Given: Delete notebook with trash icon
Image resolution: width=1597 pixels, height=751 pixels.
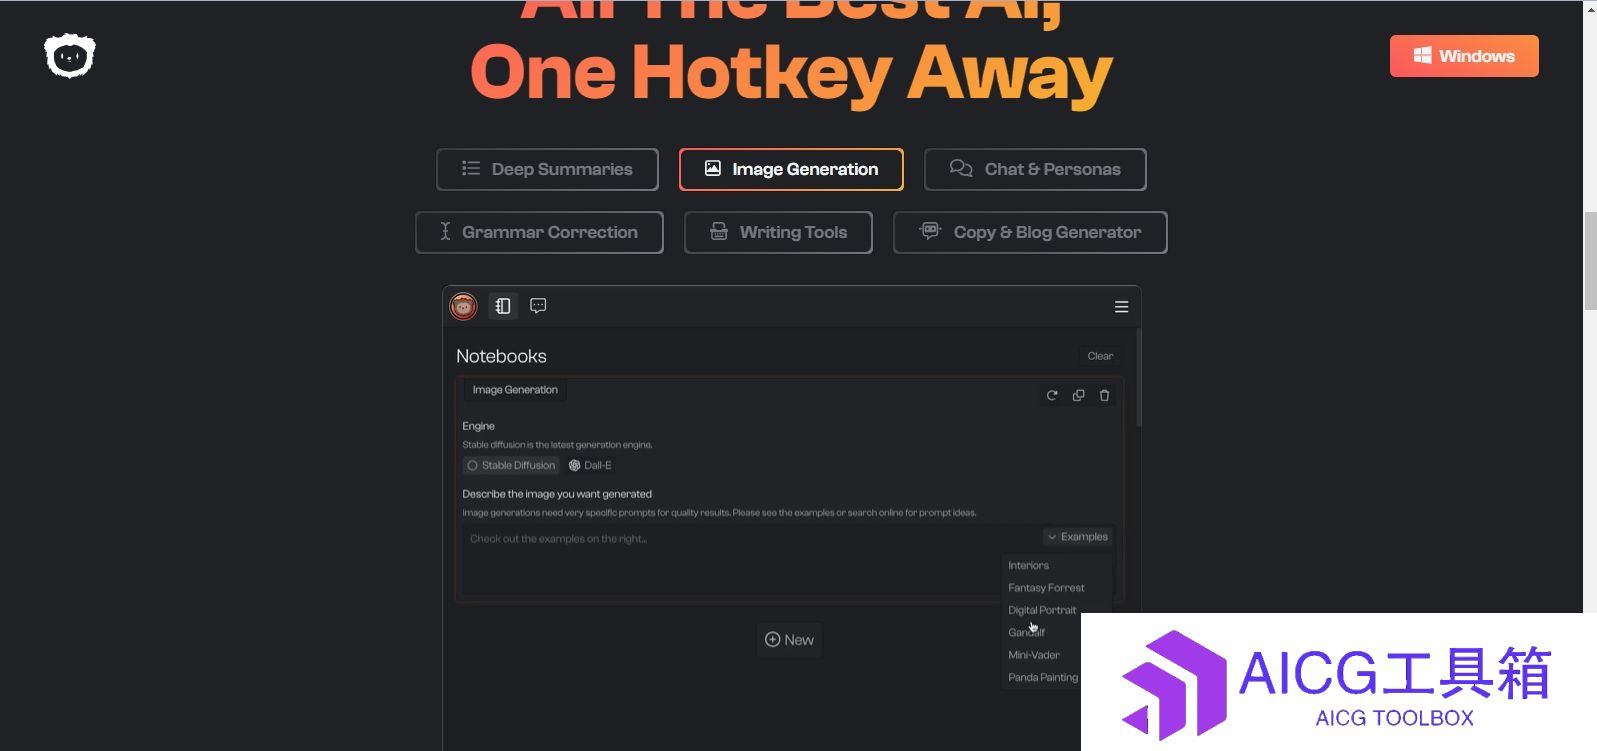Looking at the screenshot, I should tap(1104, 395).
